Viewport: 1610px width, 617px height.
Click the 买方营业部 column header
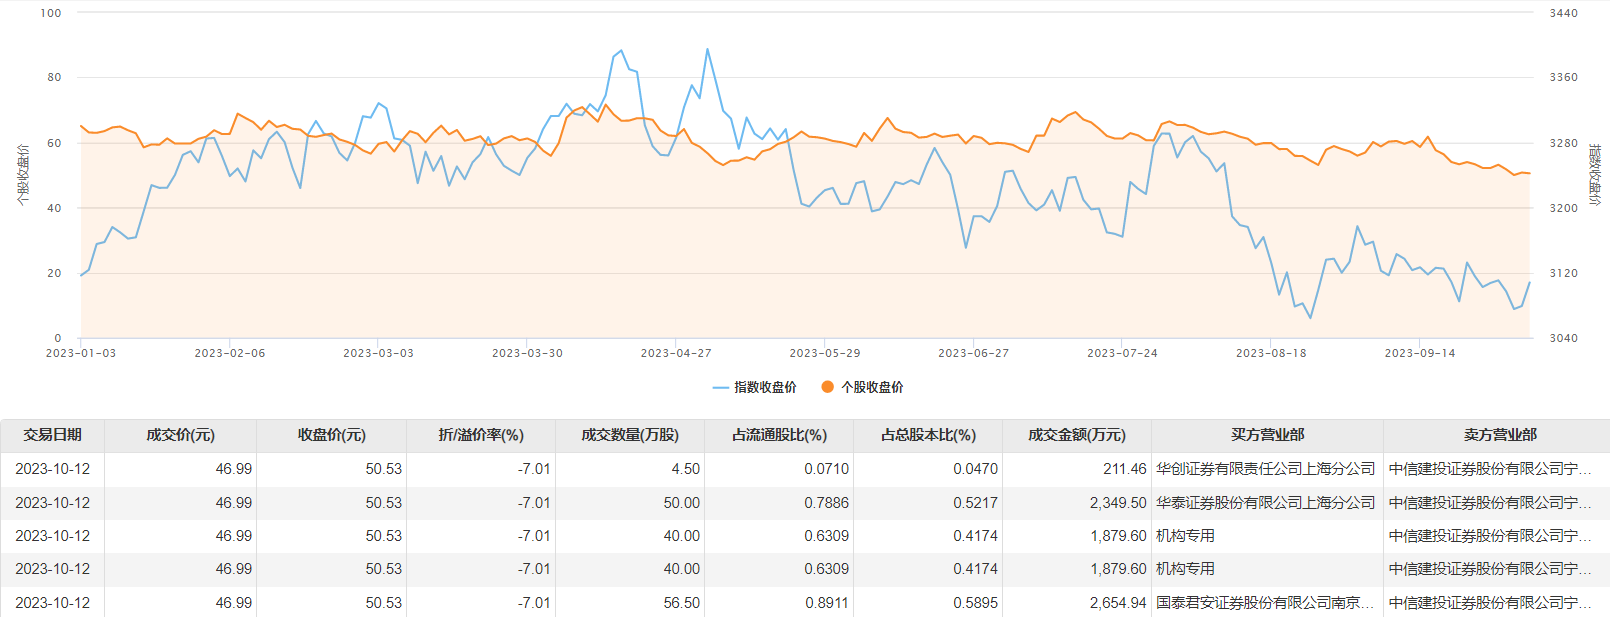[1267, 435]
